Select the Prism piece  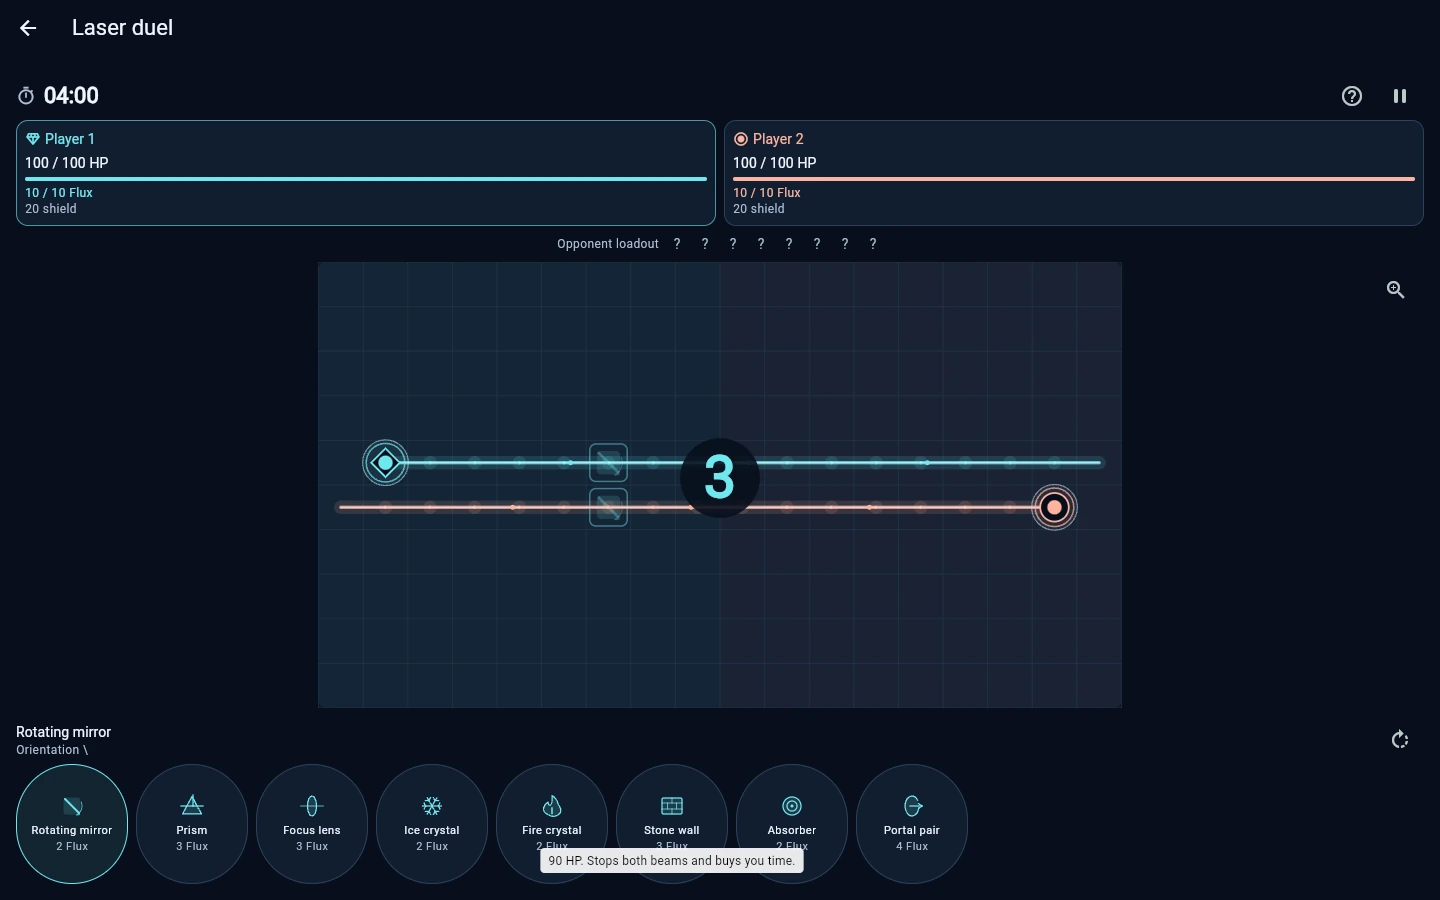point(192,824)
